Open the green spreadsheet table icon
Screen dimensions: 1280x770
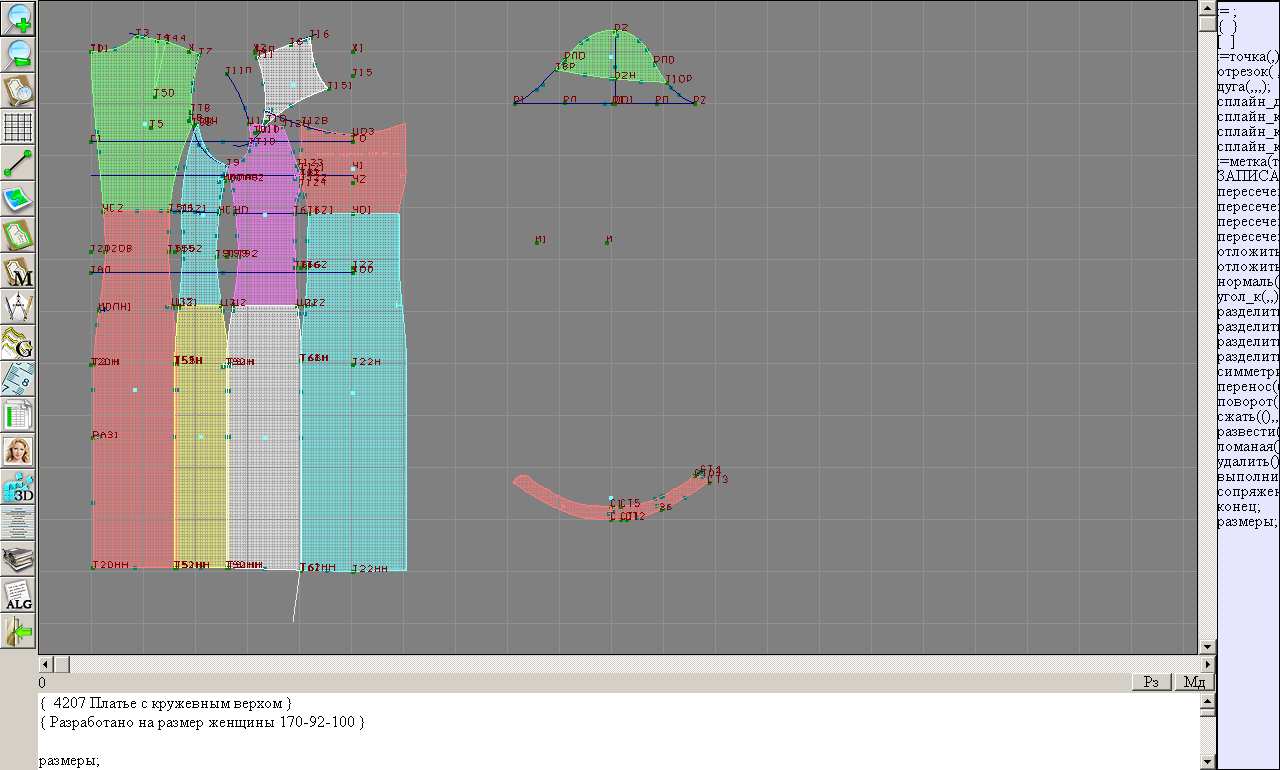pos(19,414)
